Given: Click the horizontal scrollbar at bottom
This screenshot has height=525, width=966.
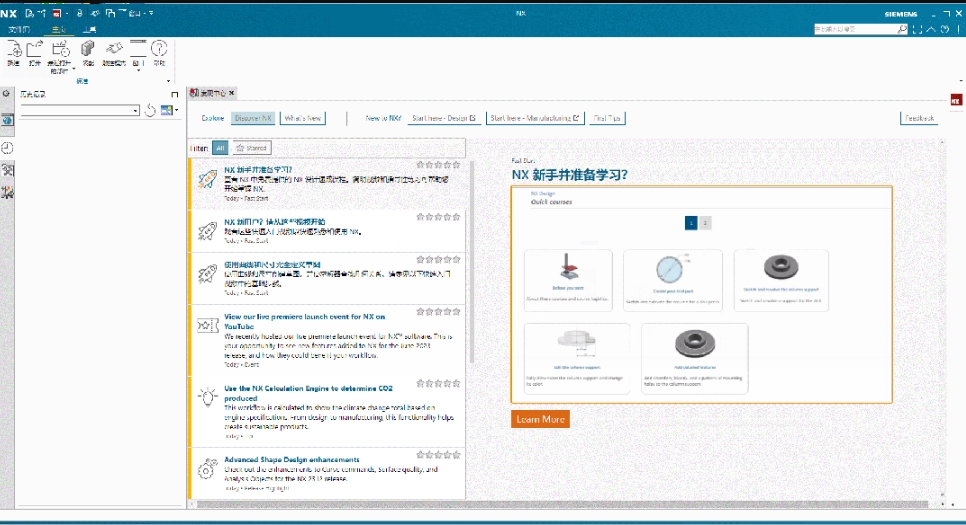Looking at the screenshot, I should point(562,504).
